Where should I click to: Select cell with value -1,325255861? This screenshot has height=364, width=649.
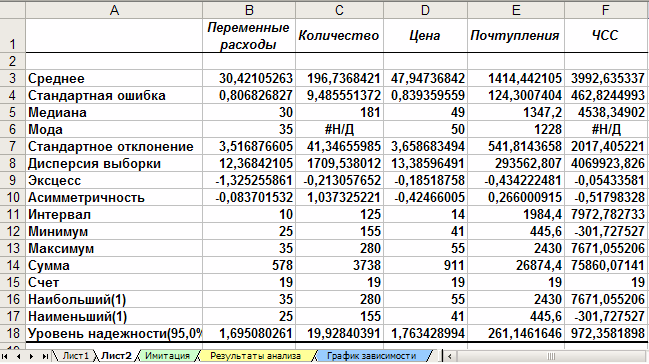tap(249, 180)
